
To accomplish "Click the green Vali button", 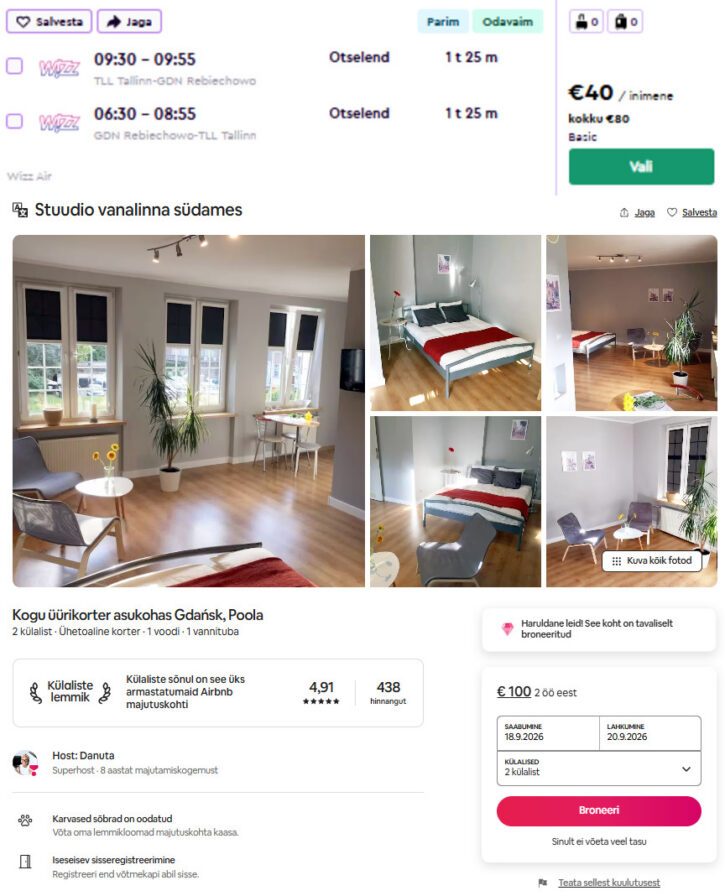I will point(641,166).
